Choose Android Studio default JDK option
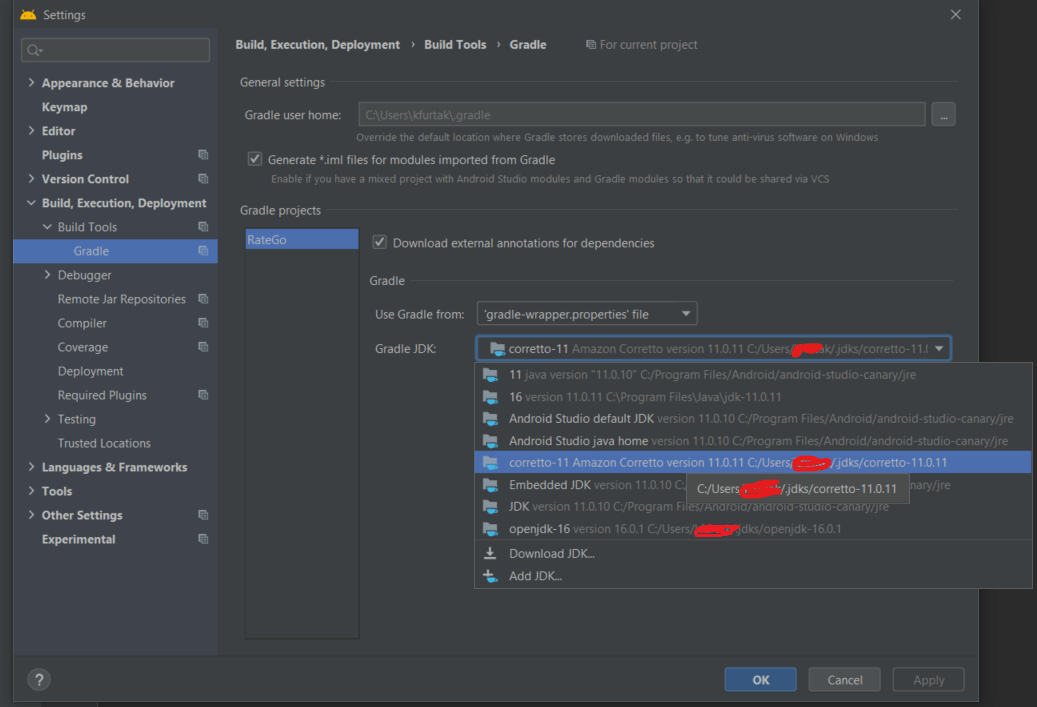 tap(753, 419)
